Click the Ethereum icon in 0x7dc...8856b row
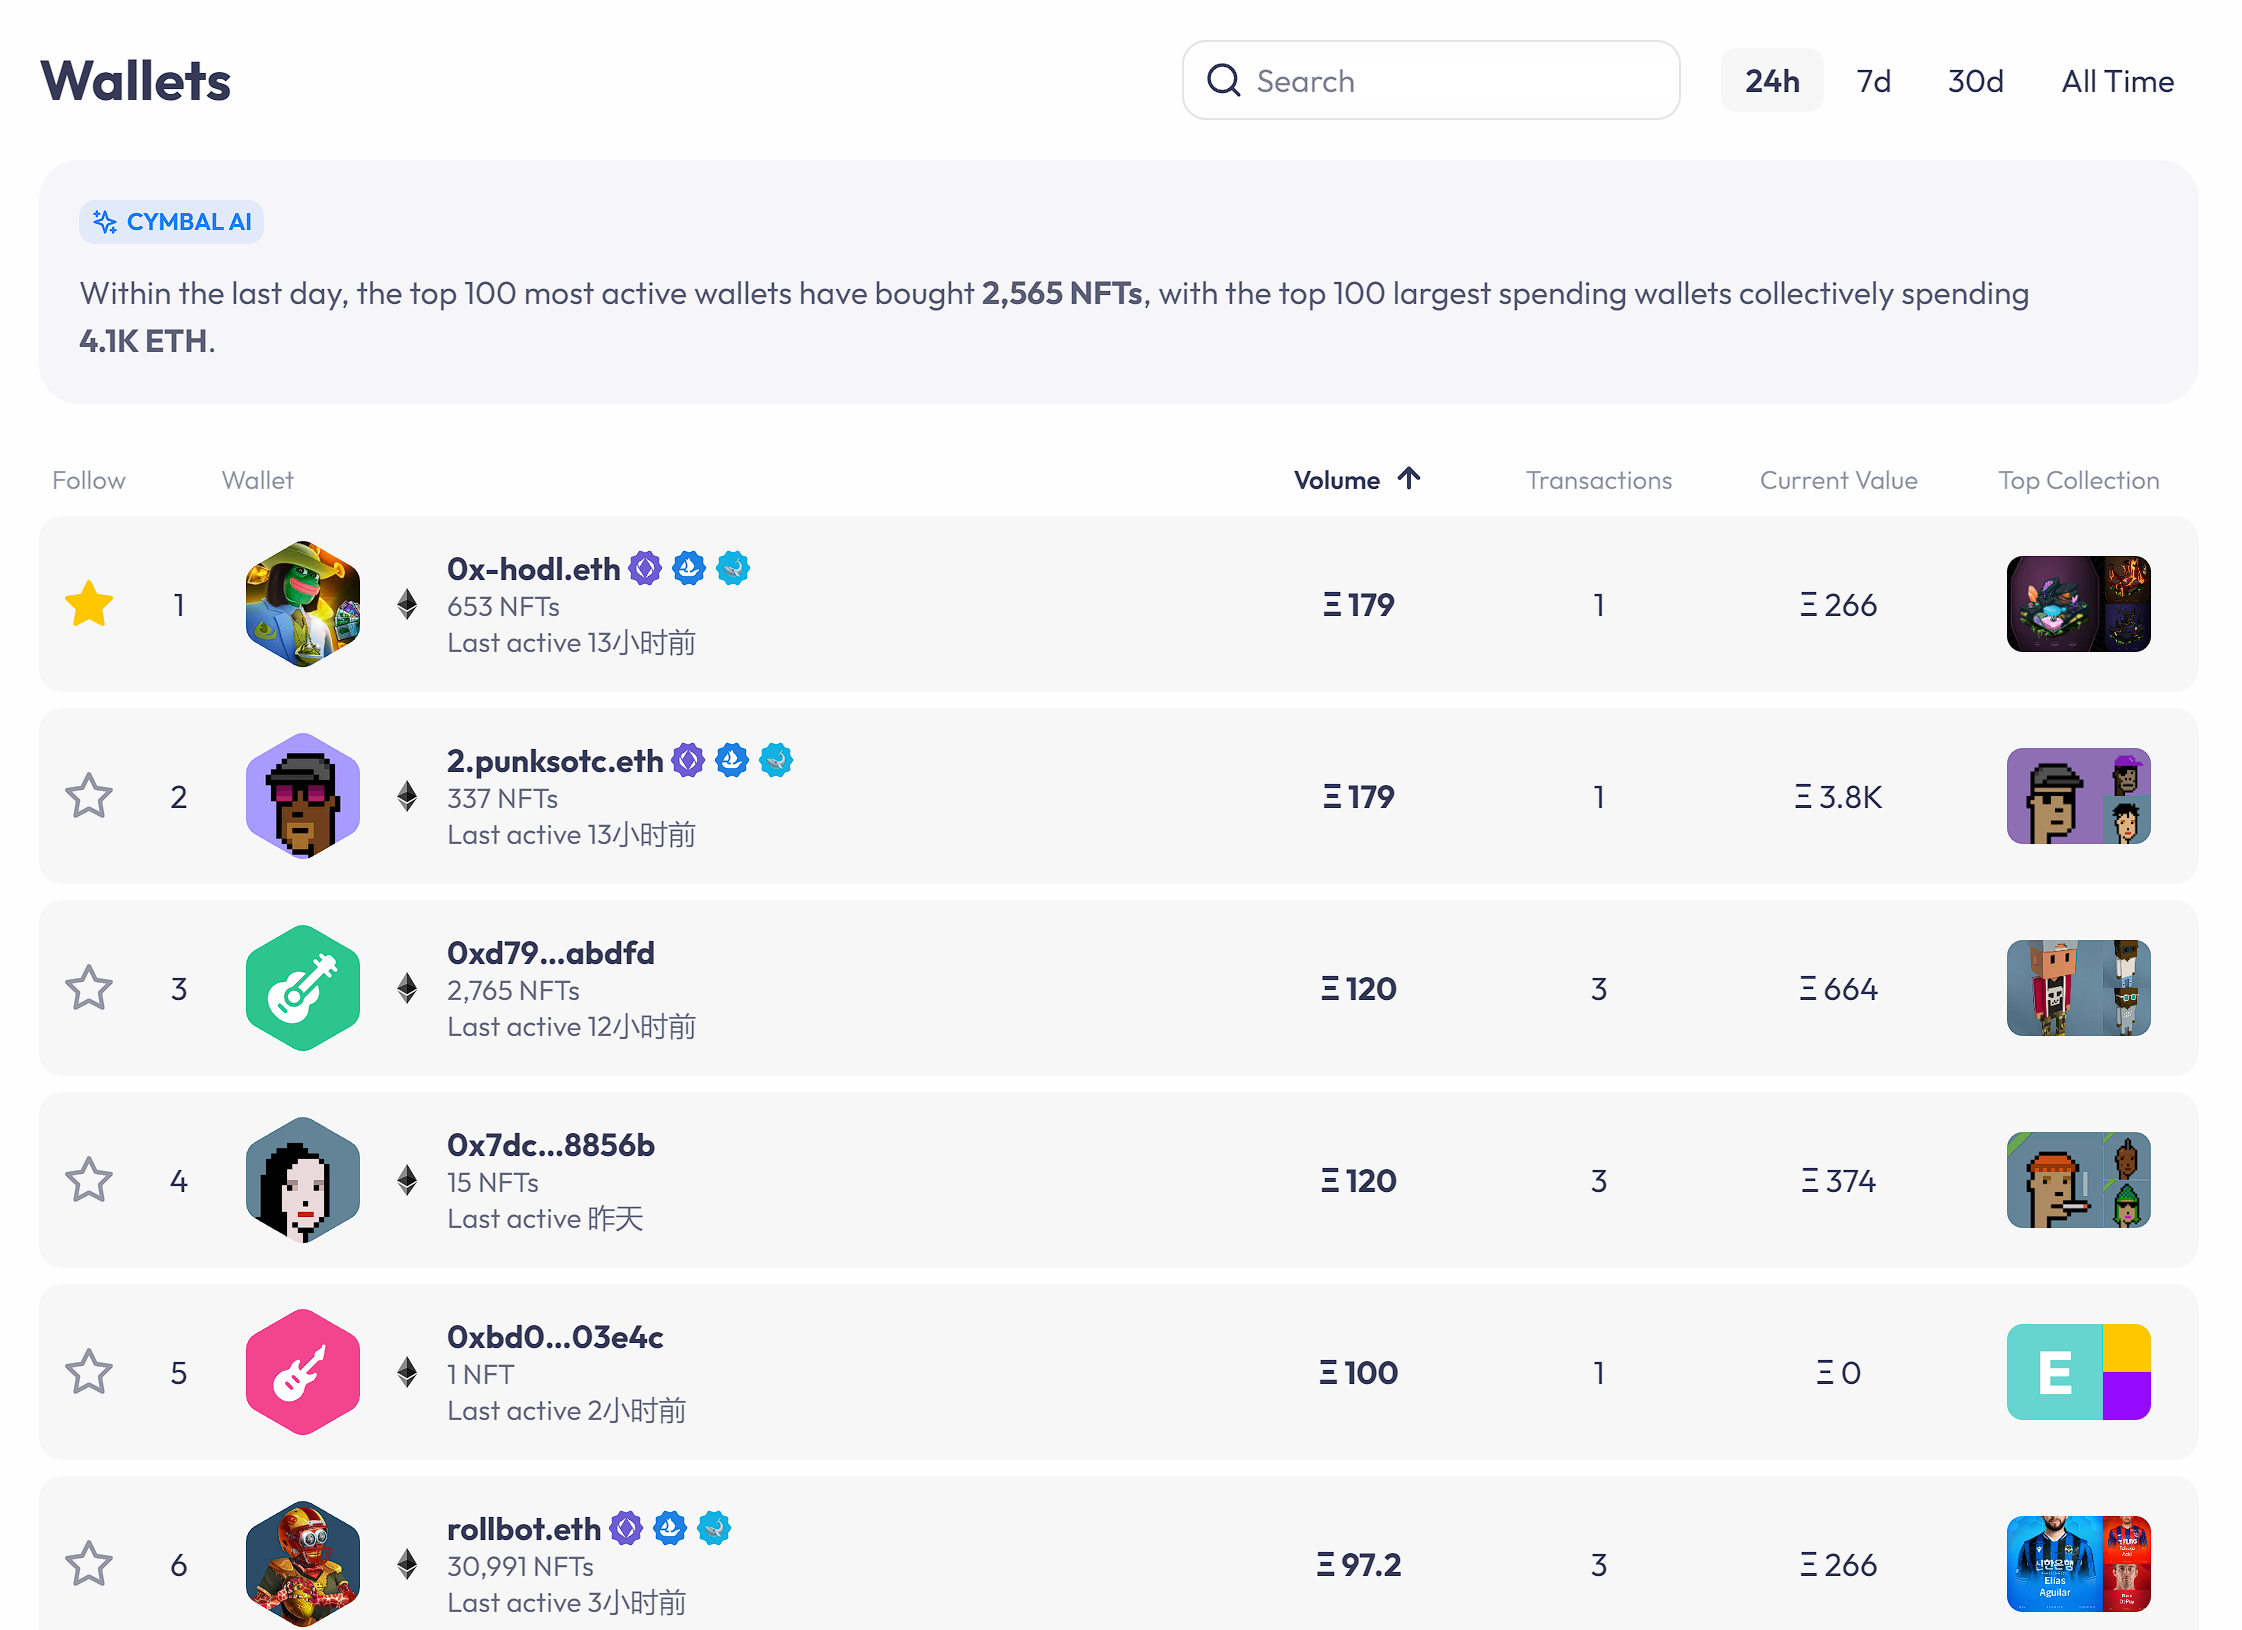Viewport: 2242px width, 1630px height. coord(407,1180)
